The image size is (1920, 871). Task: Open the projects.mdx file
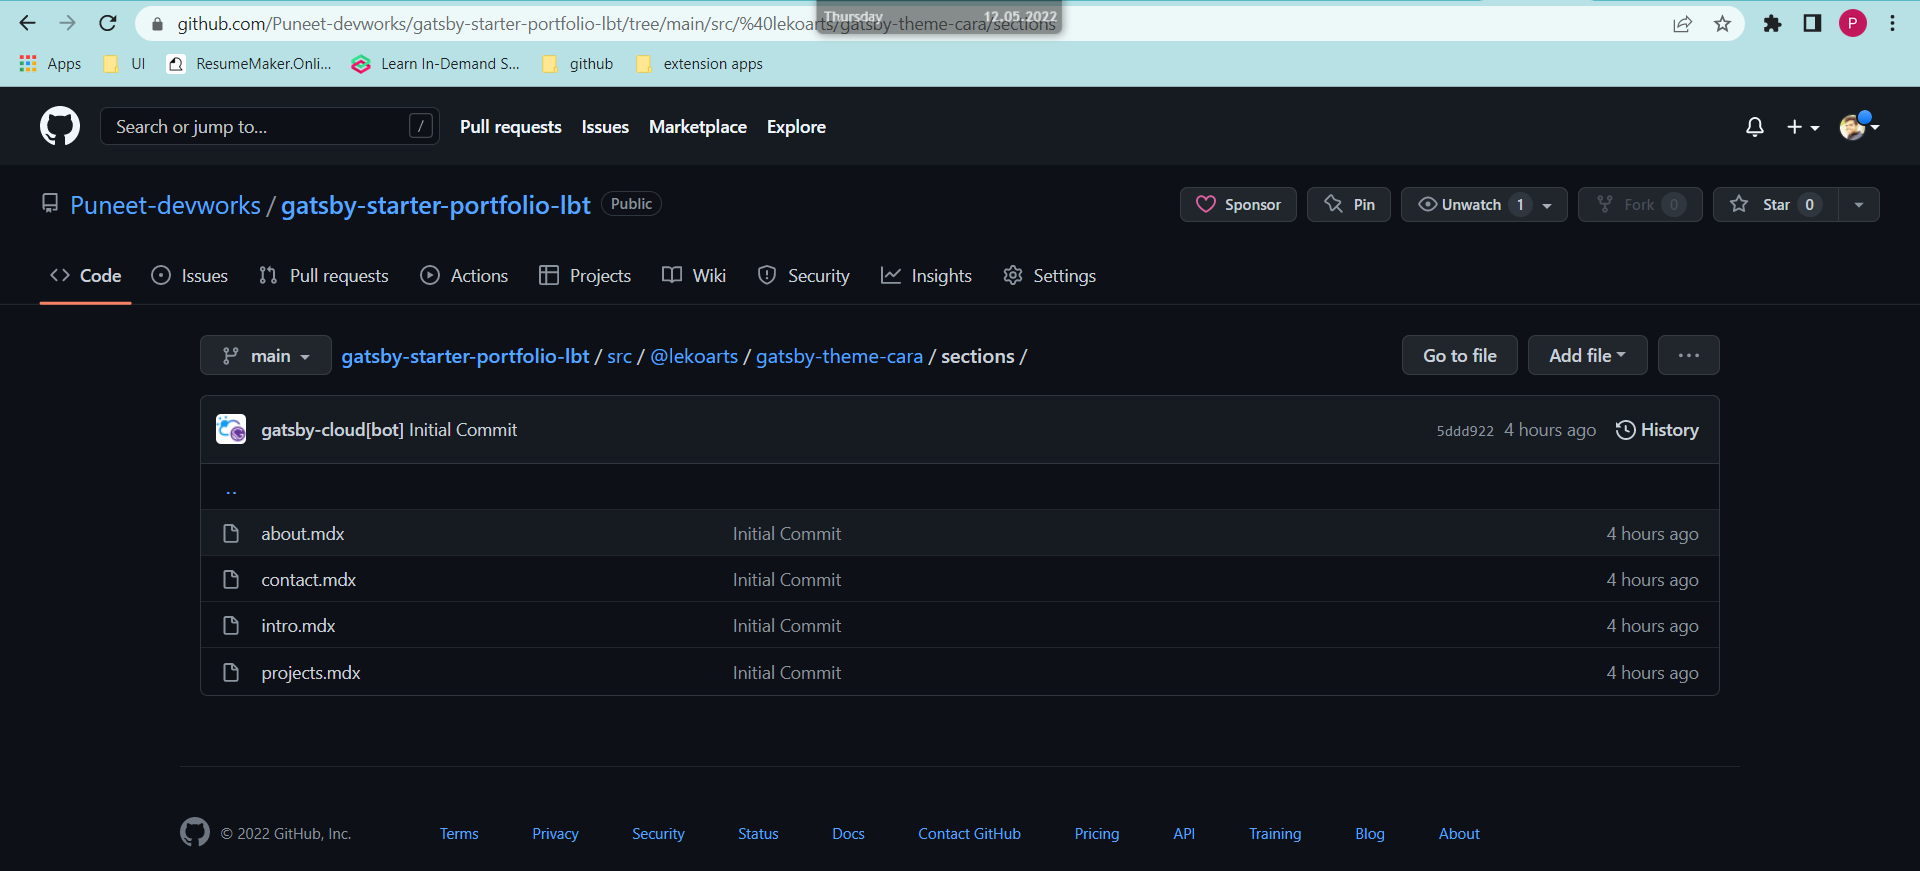tap(311, 673)
